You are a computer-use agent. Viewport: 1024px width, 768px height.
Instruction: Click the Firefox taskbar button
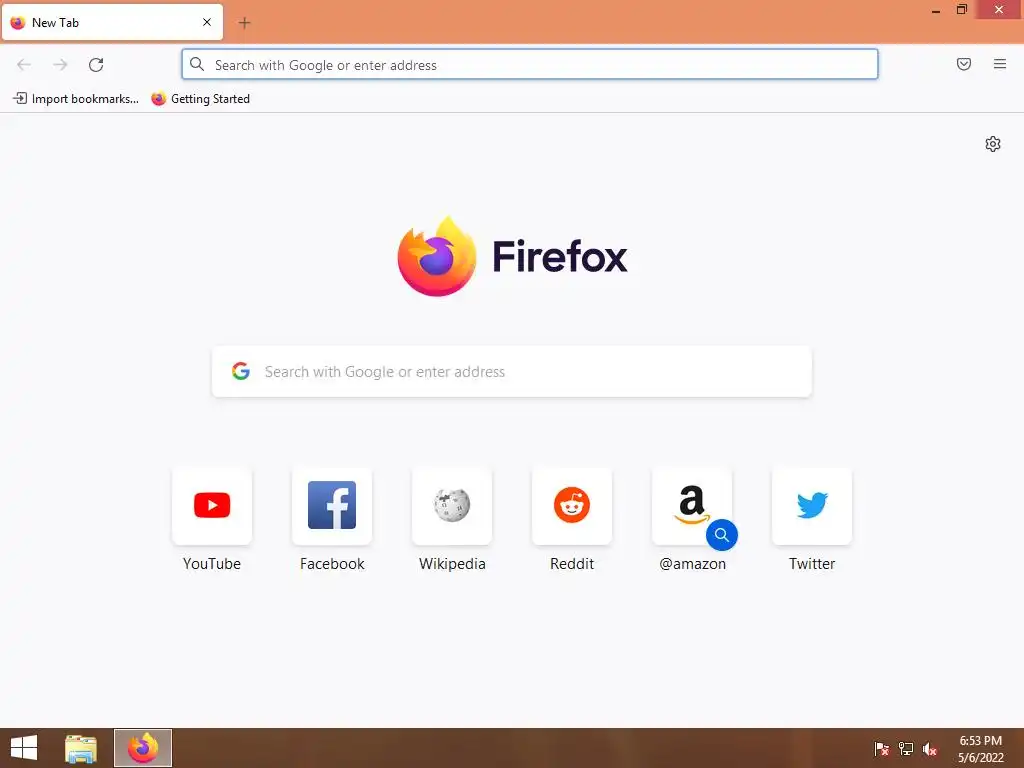tap(143, 748)
